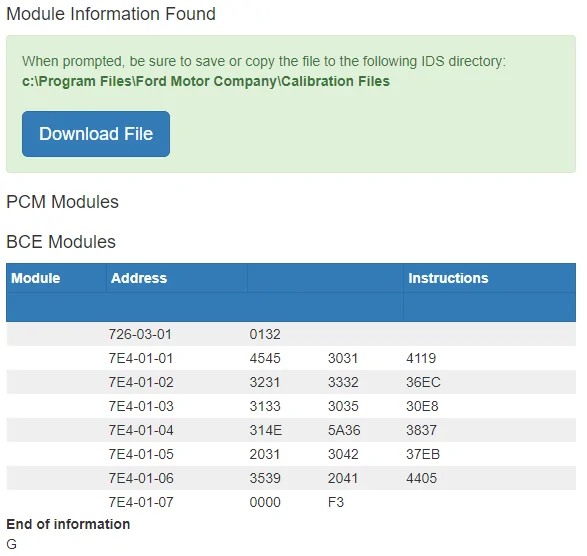
Task: Select value 3042 in row 7E4-01-05
Action: 343,454
